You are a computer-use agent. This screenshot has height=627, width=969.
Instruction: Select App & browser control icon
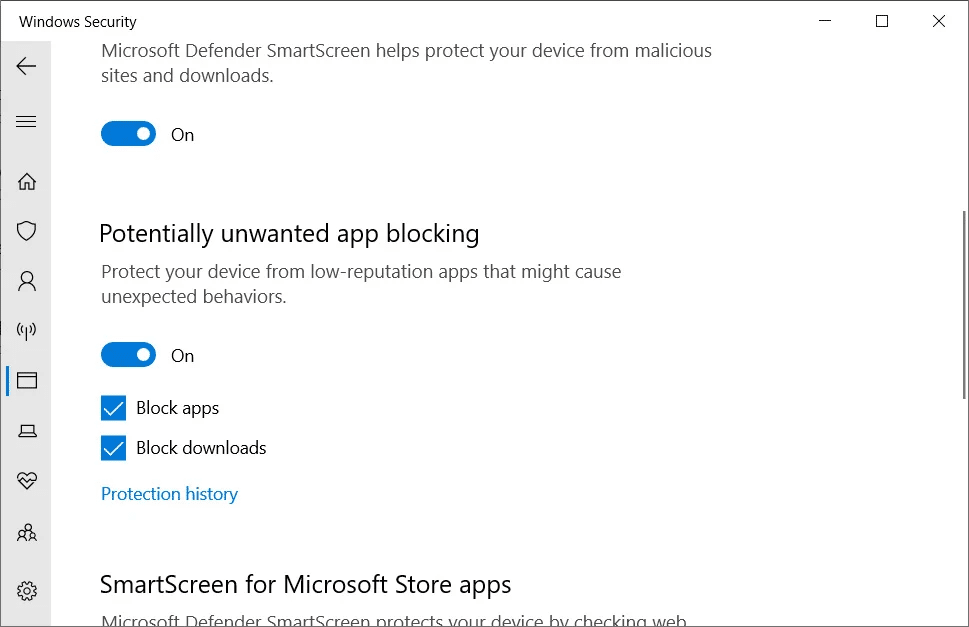(x=27, y=380)
